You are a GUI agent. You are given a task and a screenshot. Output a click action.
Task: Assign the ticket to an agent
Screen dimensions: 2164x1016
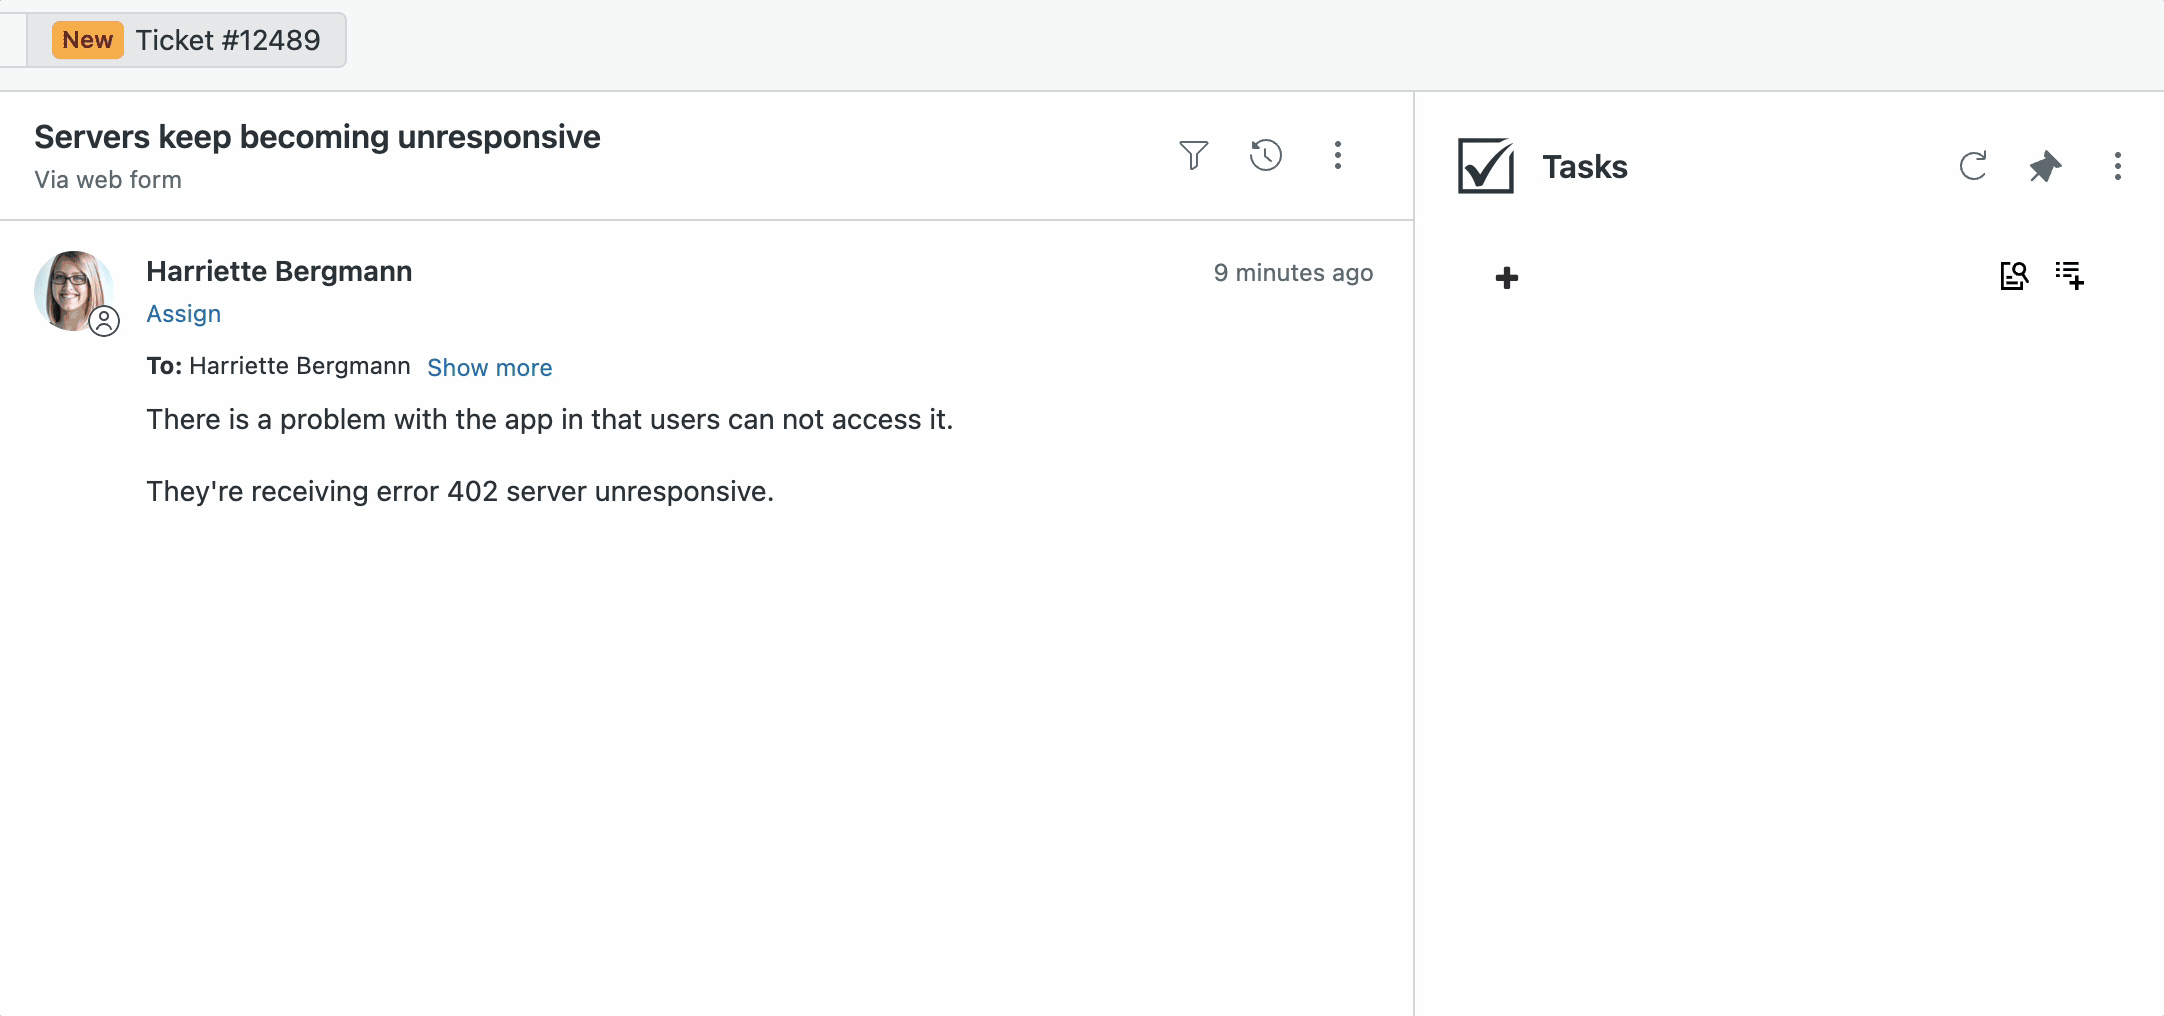[184, 313]
